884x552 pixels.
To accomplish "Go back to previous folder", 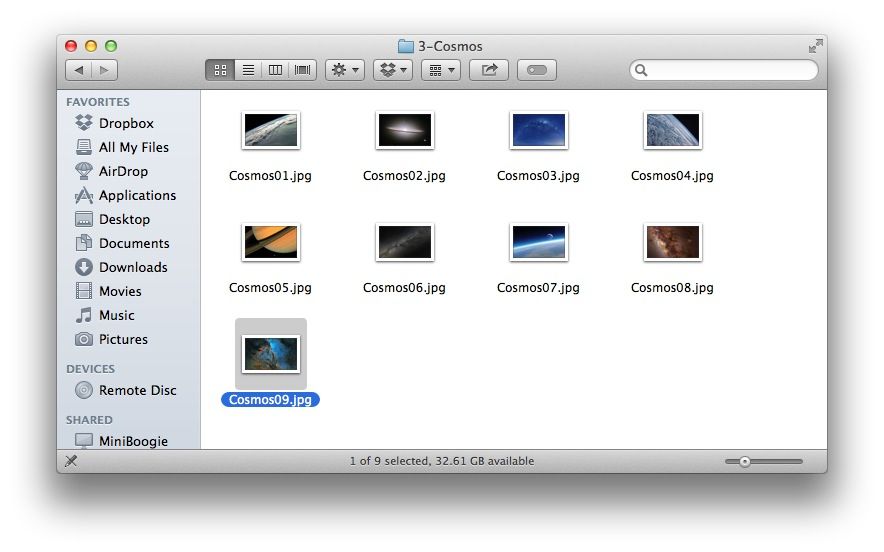I will pyautogui.click(x=79, y=70).
